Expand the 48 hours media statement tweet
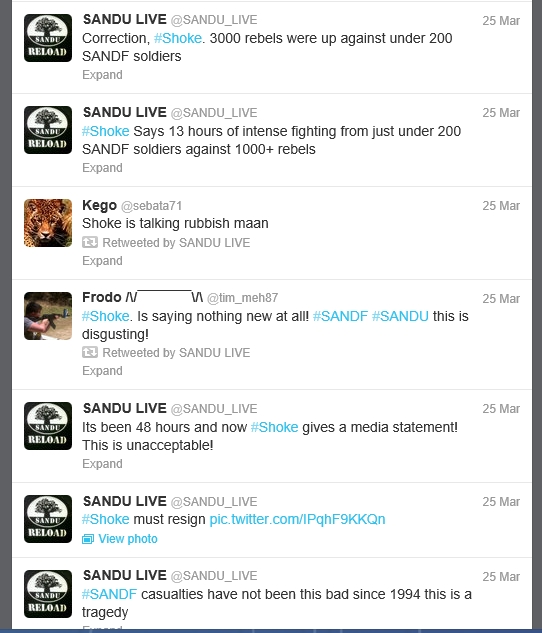Viewport: 542px width, 633px height. [102, 463]
